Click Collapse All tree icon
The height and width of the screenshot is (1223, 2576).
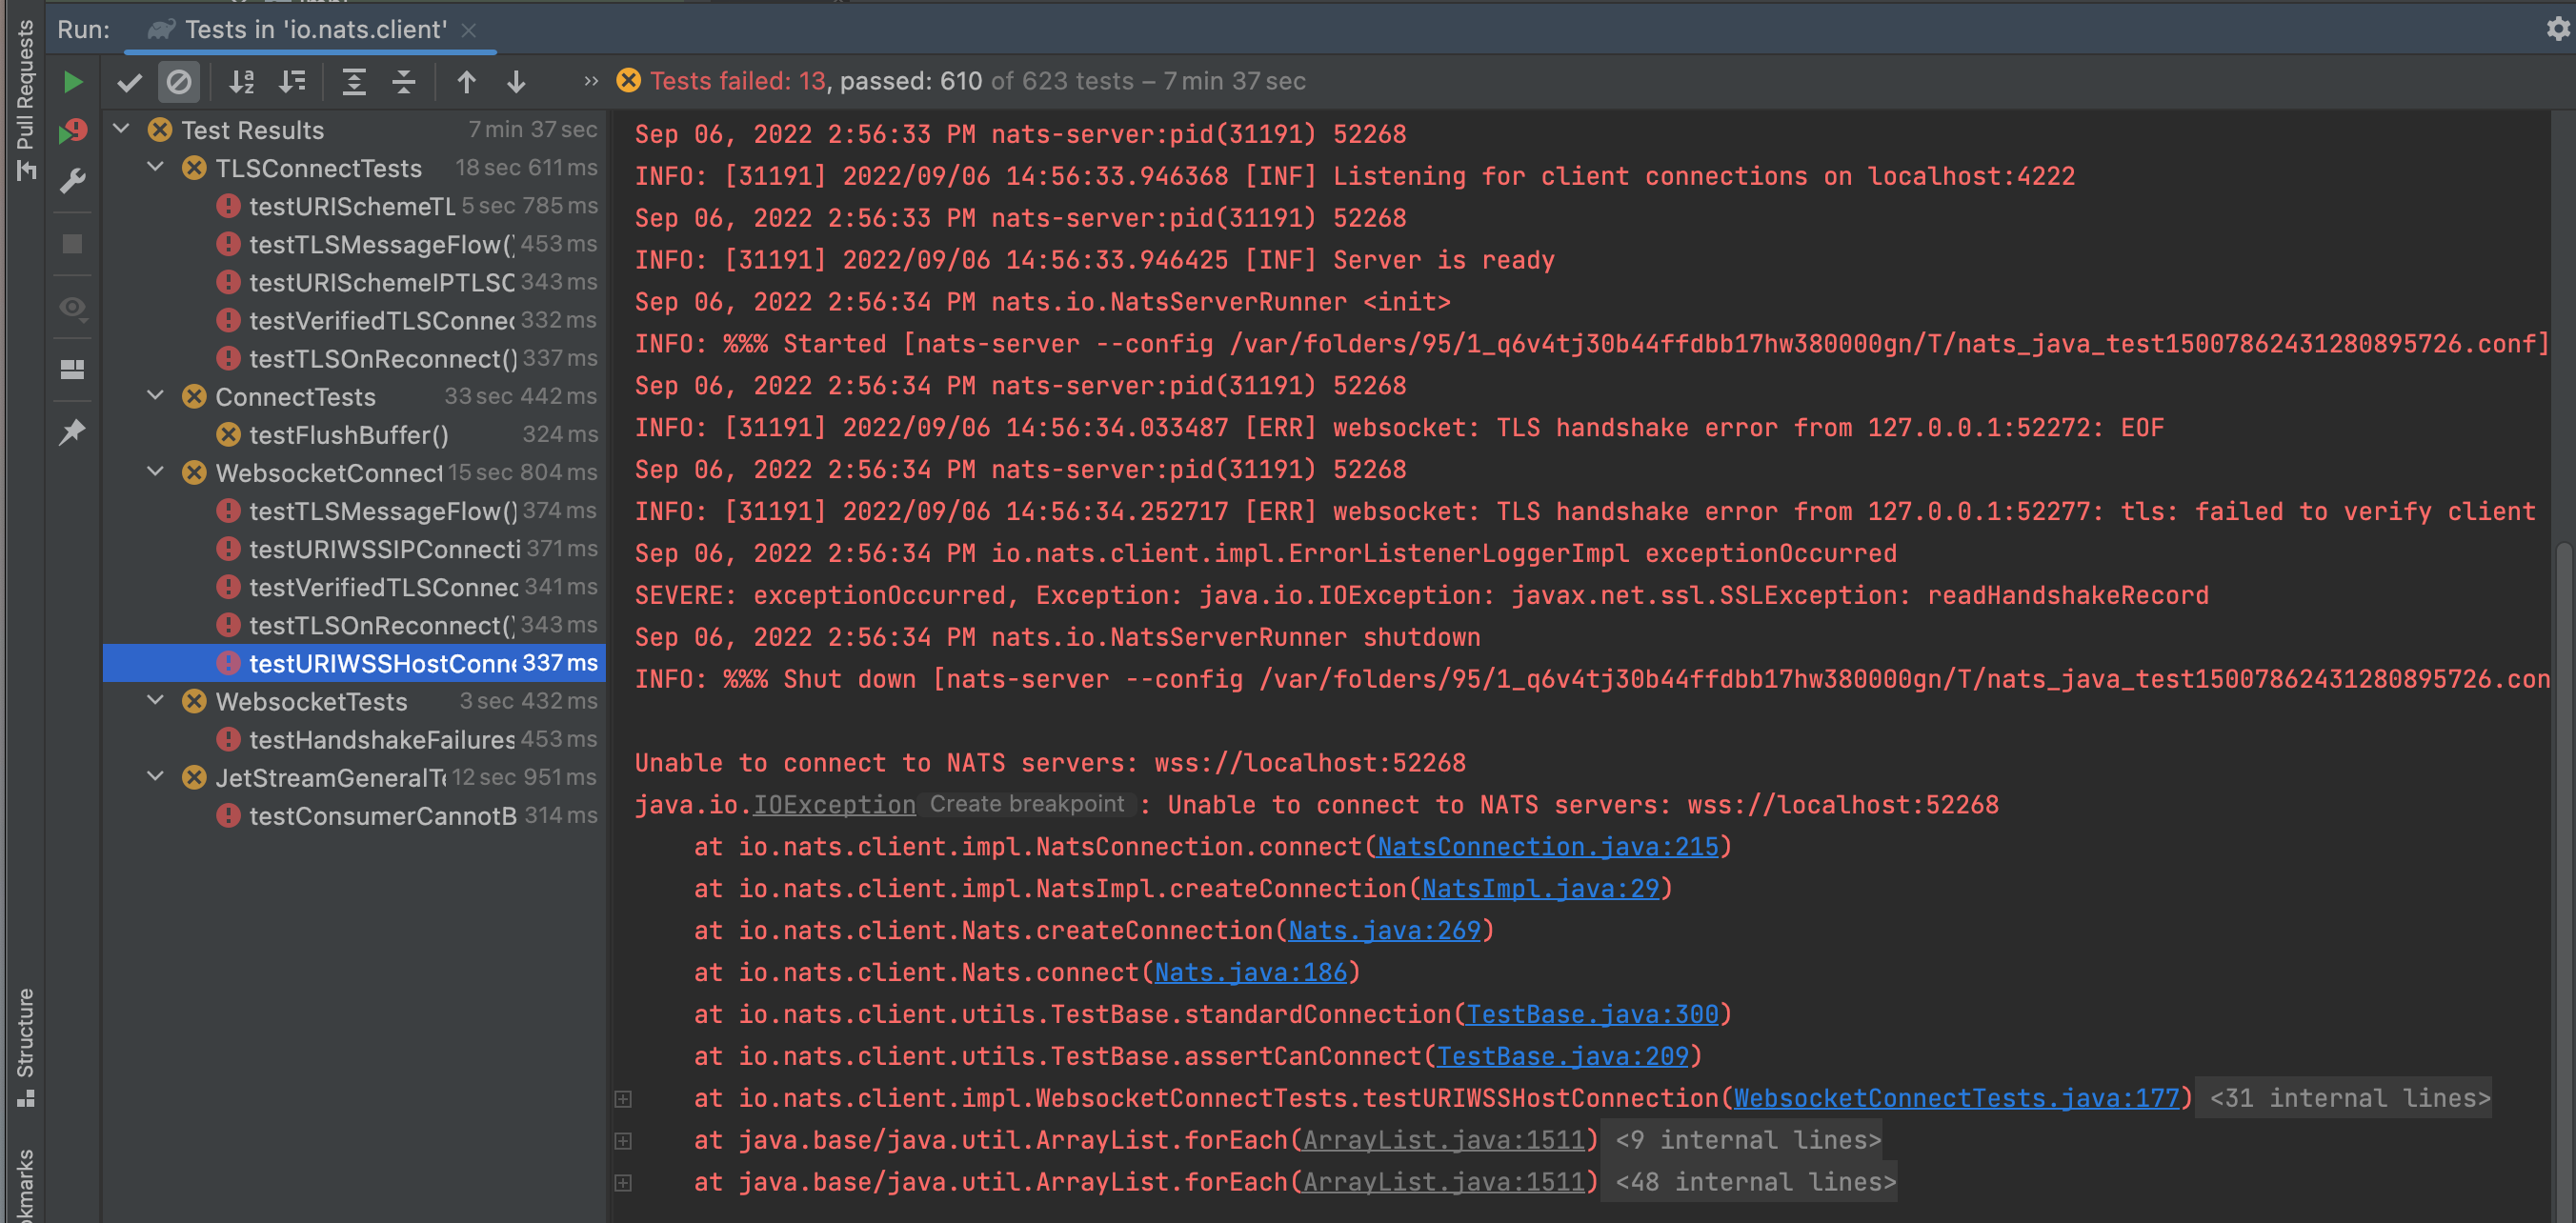pyautogui.click(x=404, y=82)
